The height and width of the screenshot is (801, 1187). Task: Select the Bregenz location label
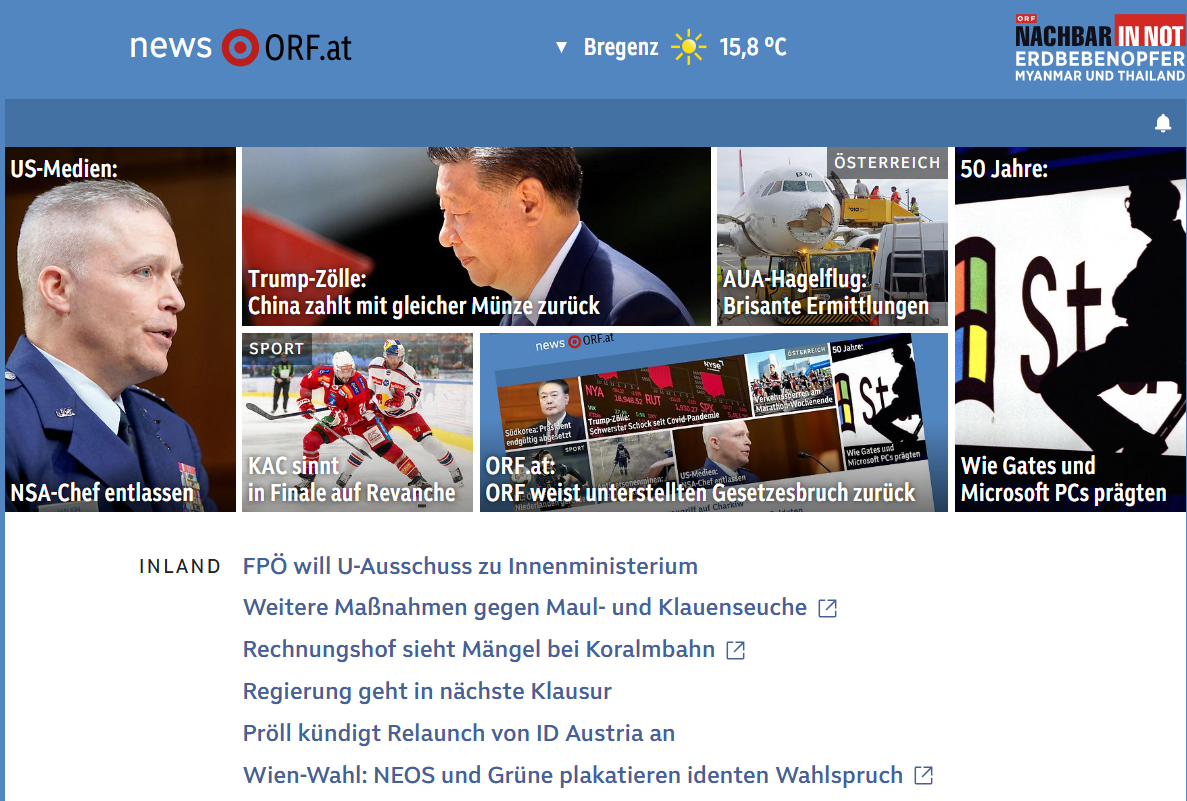click(x=621, y=47)
